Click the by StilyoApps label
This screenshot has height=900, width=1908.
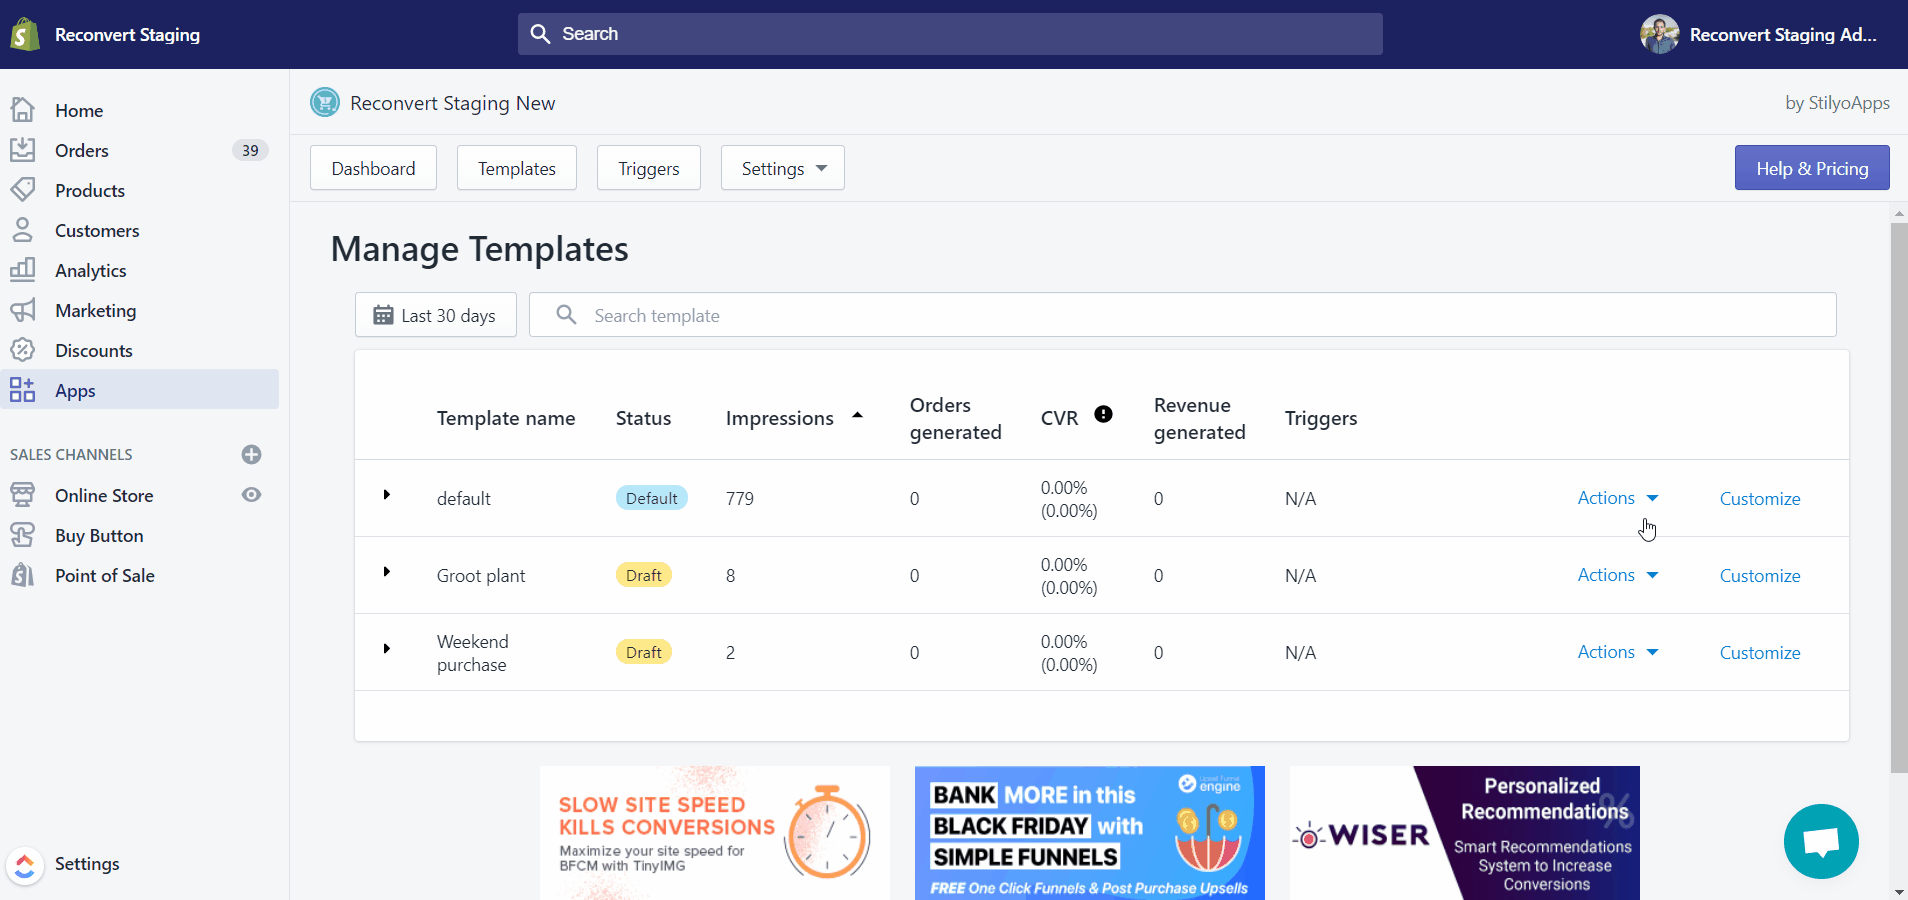1837,102
